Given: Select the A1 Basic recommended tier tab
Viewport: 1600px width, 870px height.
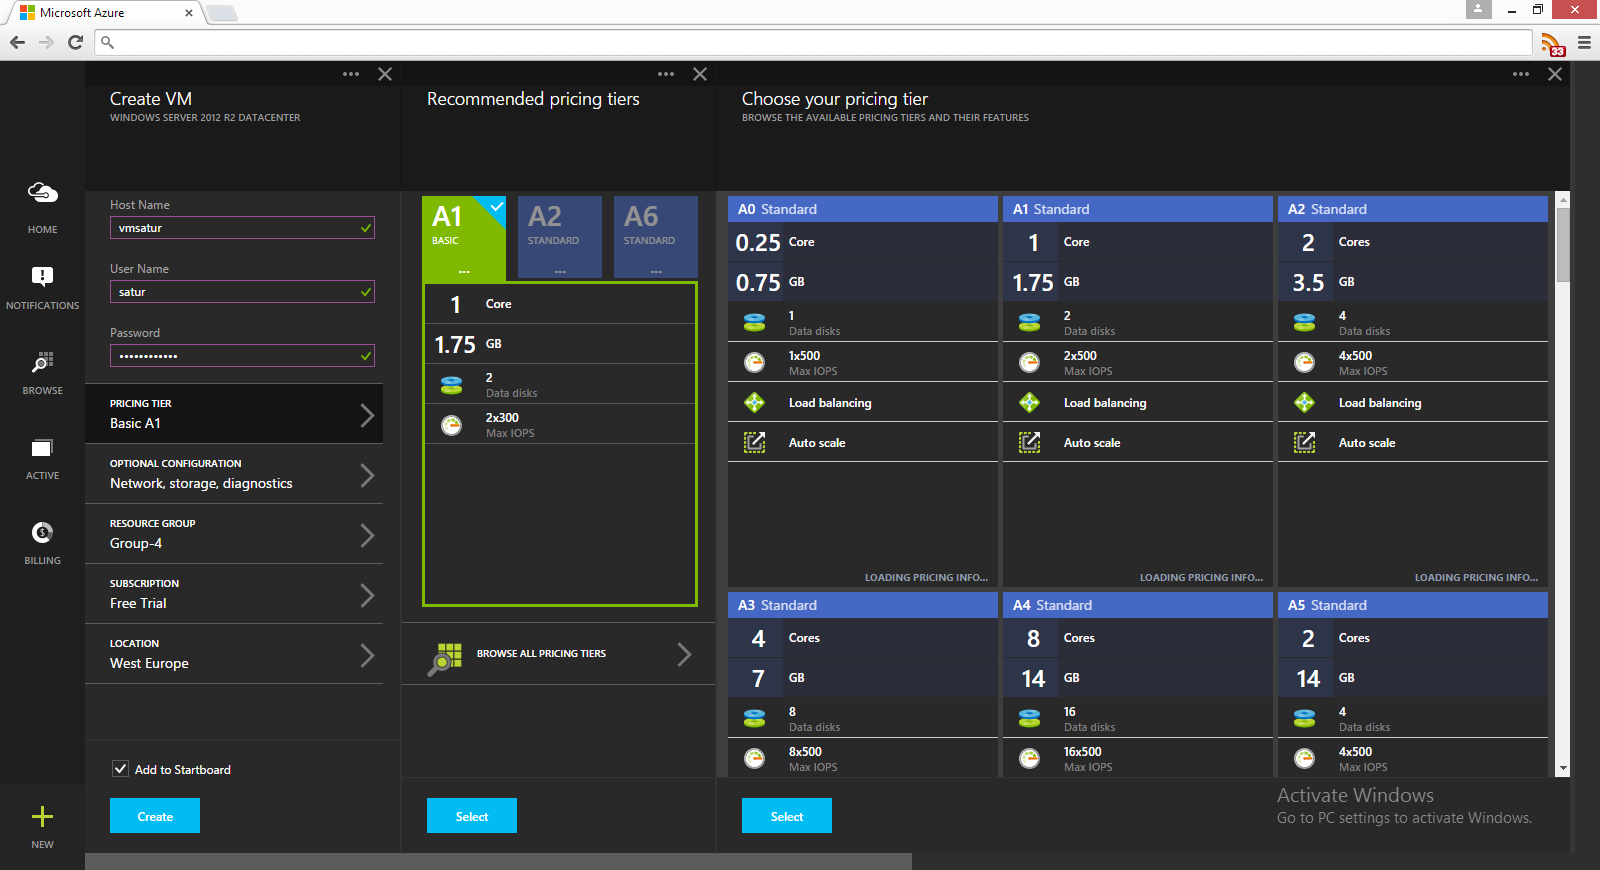Looking at the screenshot, I should click(x=464, y=237).
